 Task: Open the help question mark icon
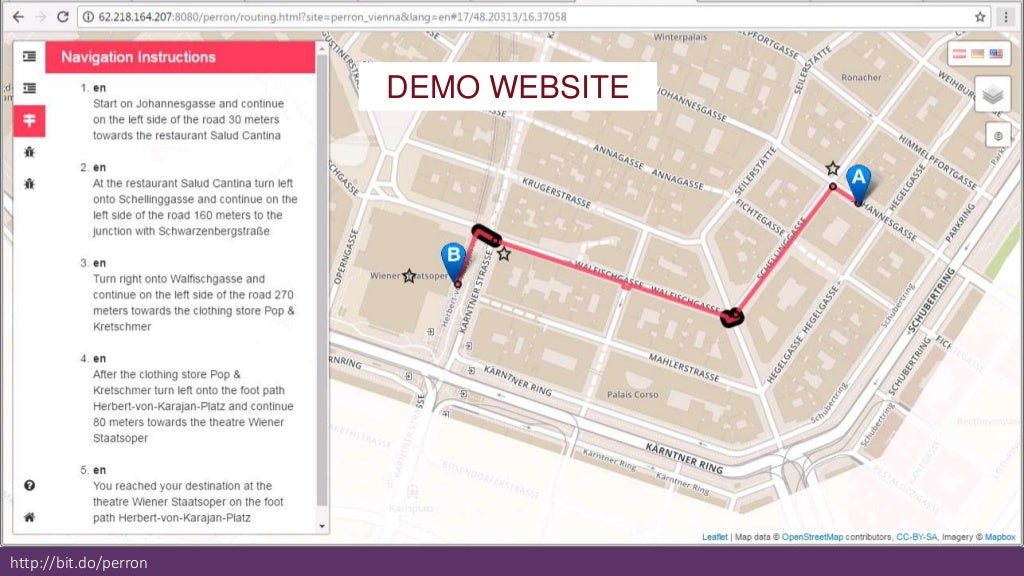coord(29,485)
